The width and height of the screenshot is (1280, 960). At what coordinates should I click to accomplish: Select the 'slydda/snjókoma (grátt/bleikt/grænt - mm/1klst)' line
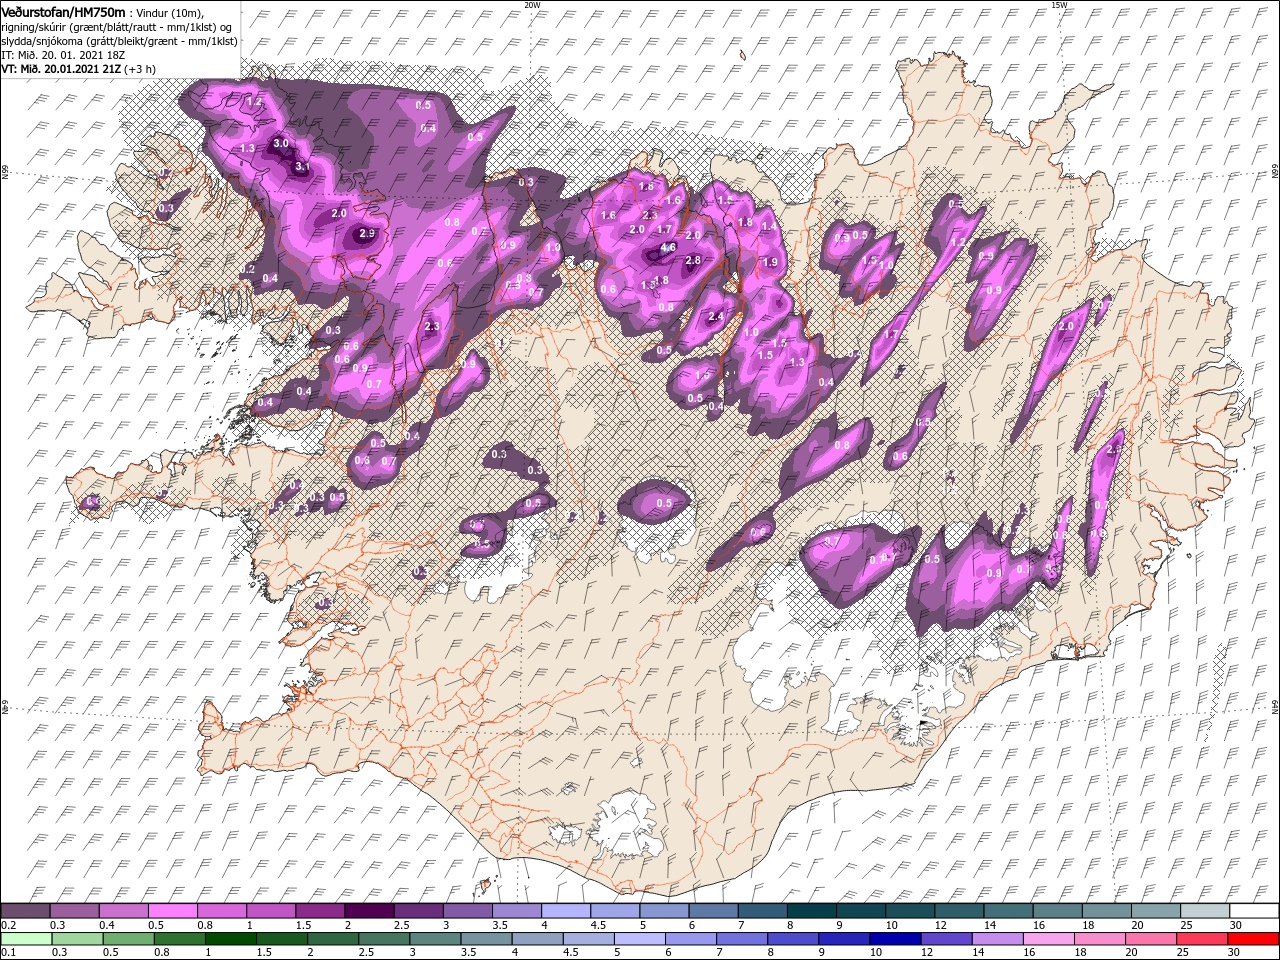click(x=118, y=41)
